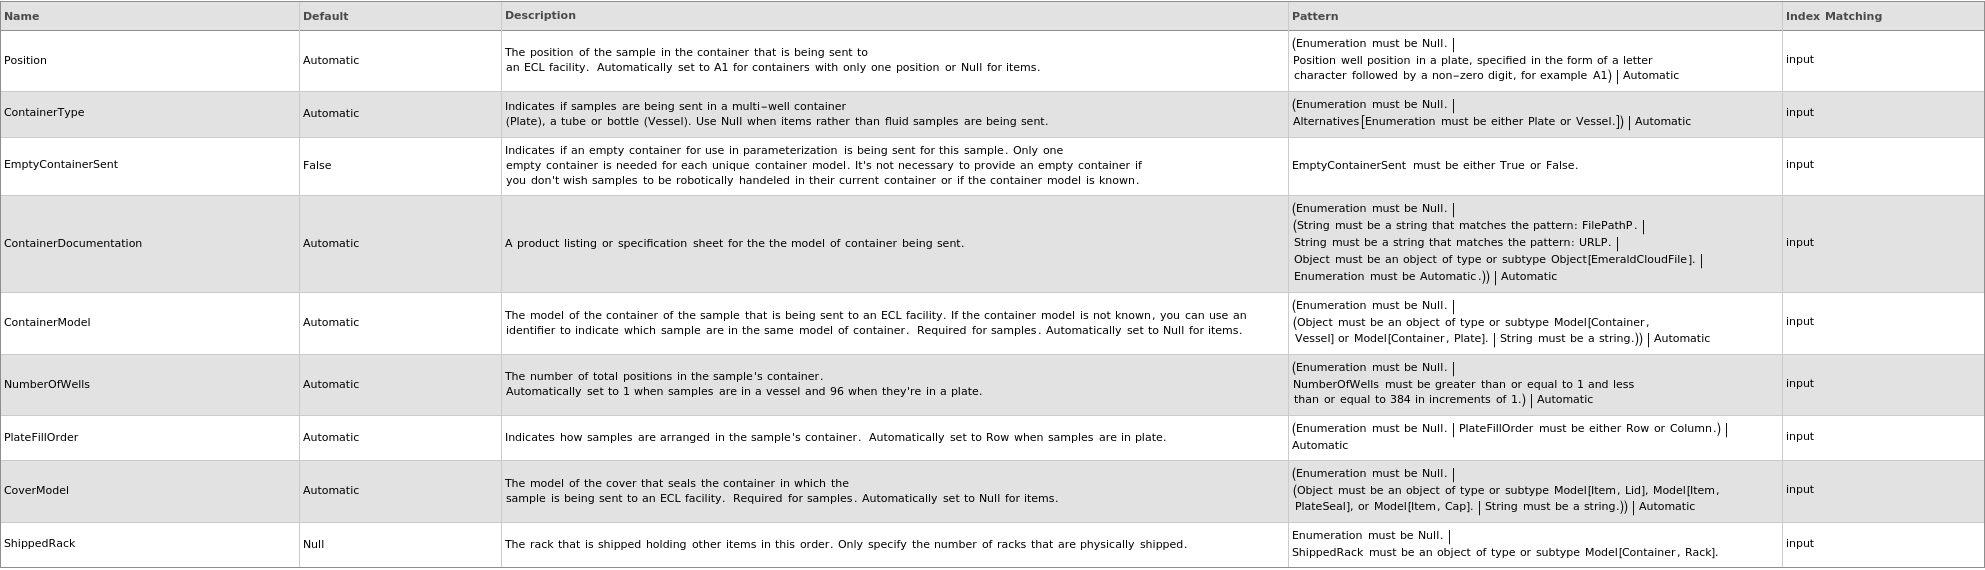Image resolution: width=1985 pixels, height=570 pixels.
Task: Select the NumberOfWells option name
Action: click(x=47, y=385)
